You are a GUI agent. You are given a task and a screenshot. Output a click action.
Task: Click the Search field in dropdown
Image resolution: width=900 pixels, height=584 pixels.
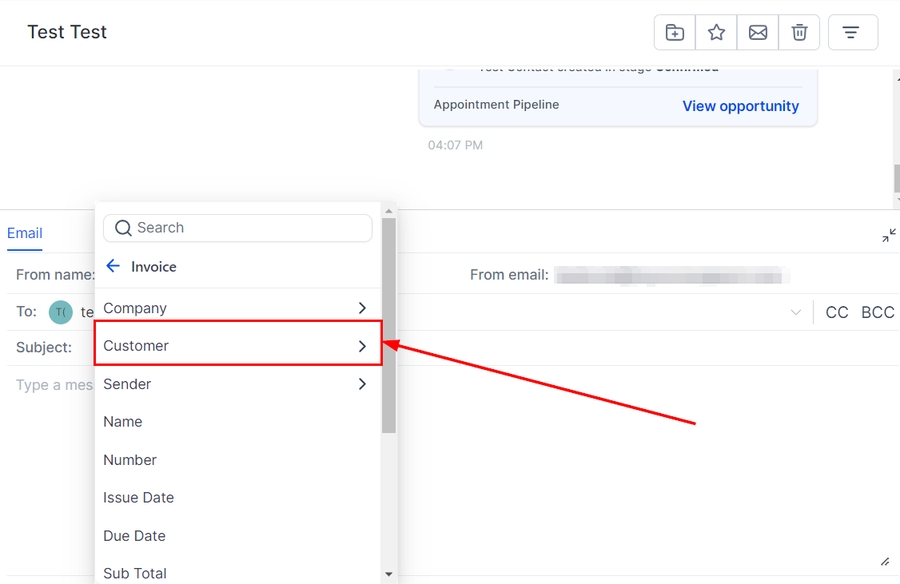tap(250, 228)
